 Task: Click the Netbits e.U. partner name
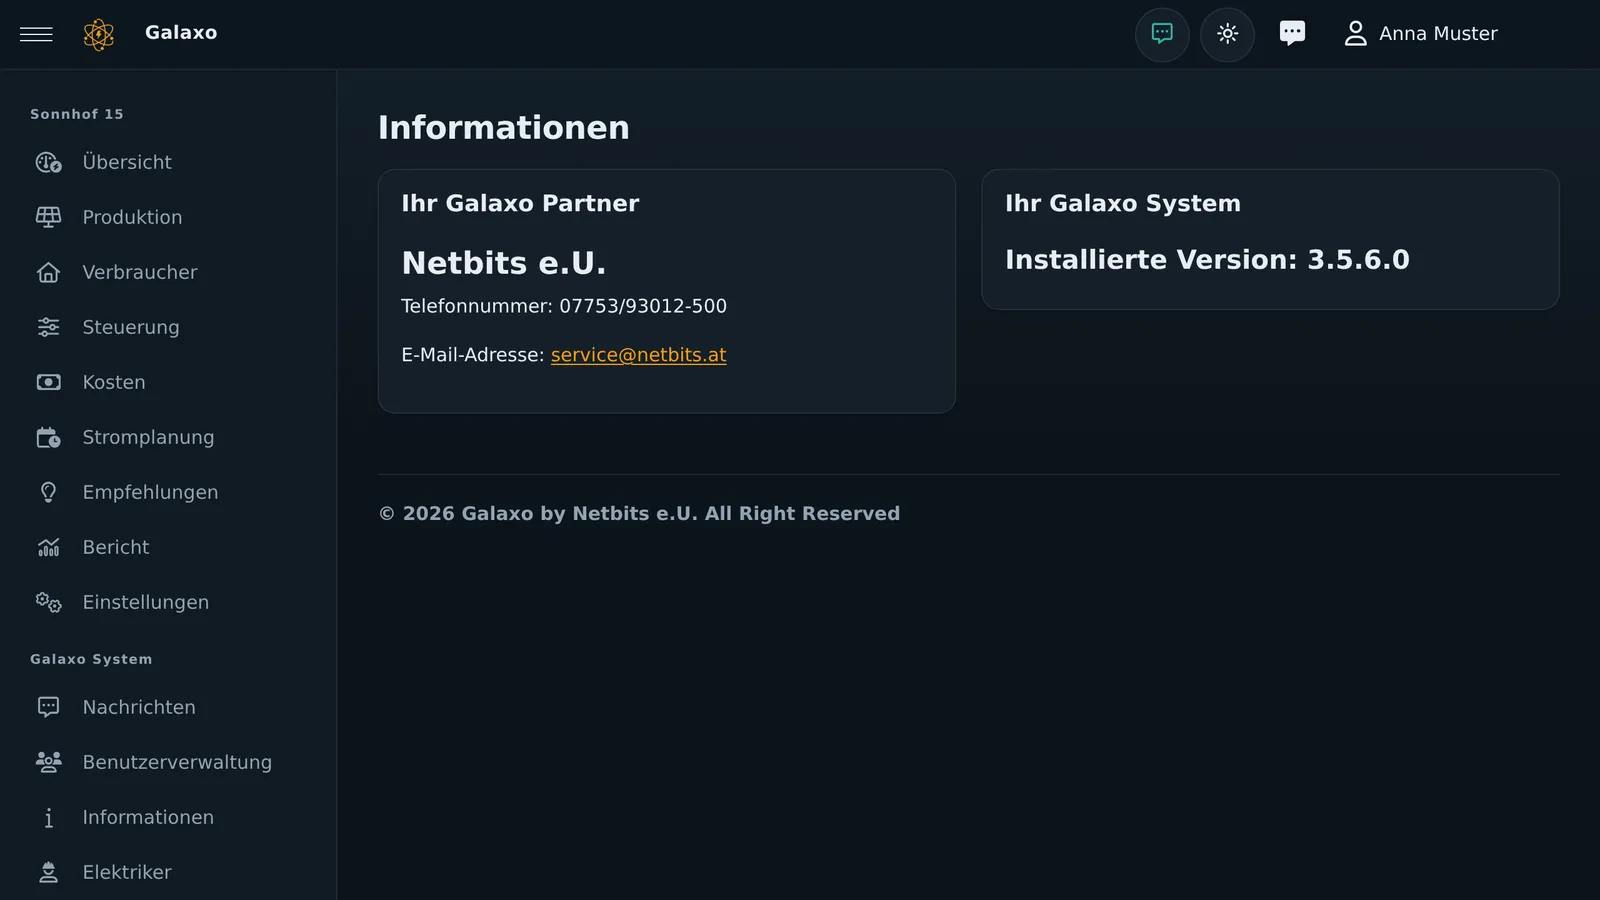[x=504, y=263]
